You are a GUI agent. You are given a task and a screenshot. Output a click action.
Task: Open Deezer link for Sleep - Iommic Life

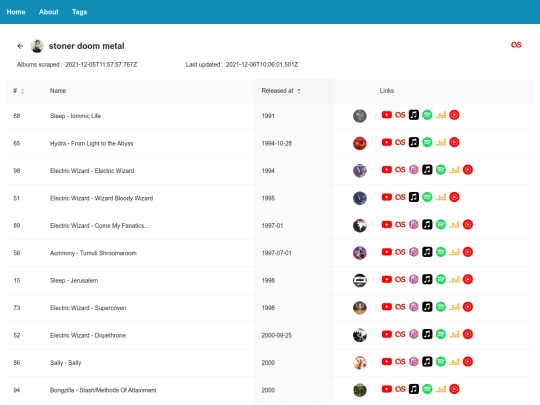(x=441, y=115)
